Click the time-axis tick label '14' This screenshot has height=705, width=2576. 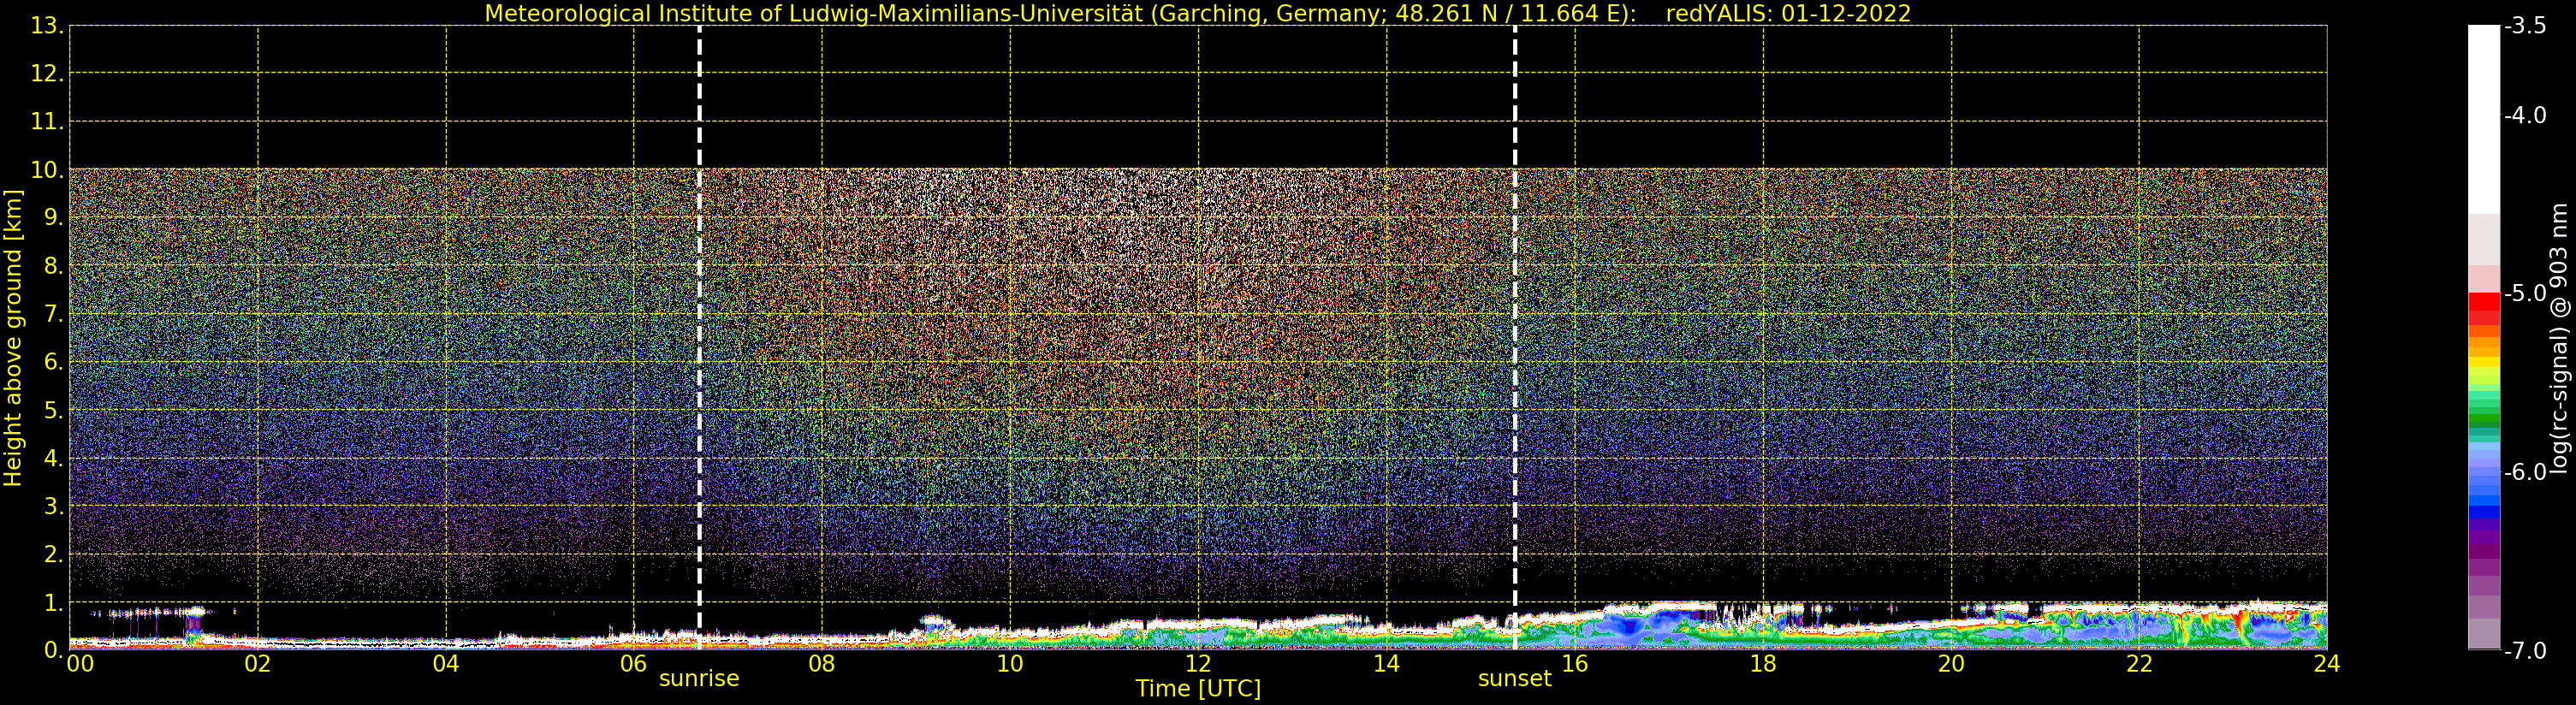coord(1386,664)
